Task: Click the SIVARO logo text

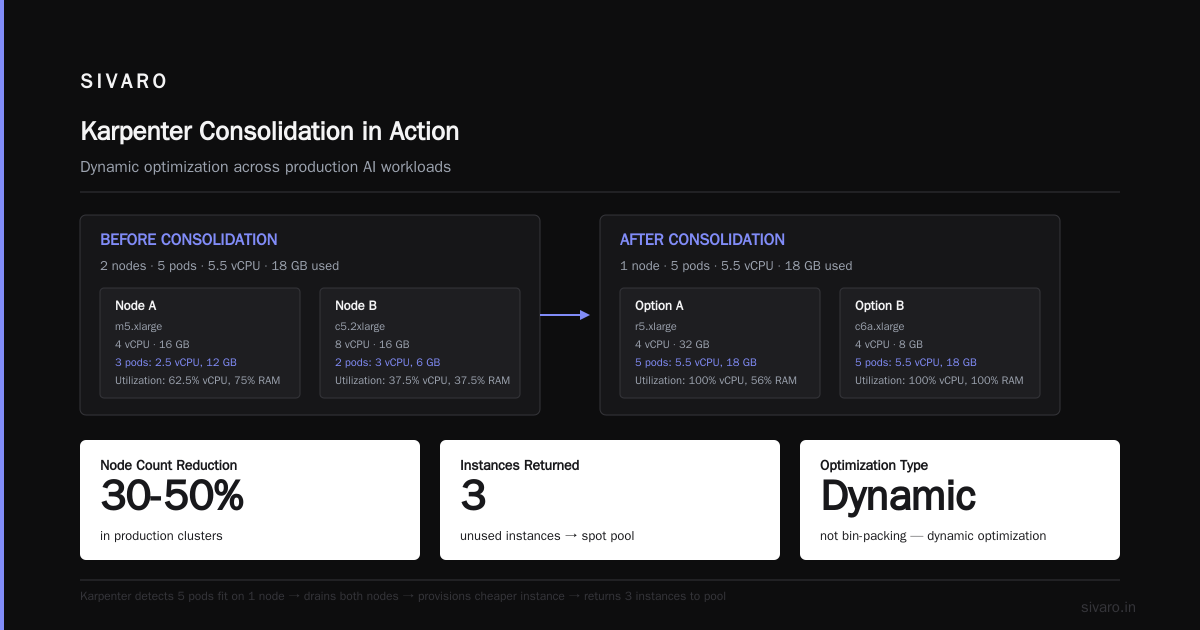Action: (x=124, y=82)
